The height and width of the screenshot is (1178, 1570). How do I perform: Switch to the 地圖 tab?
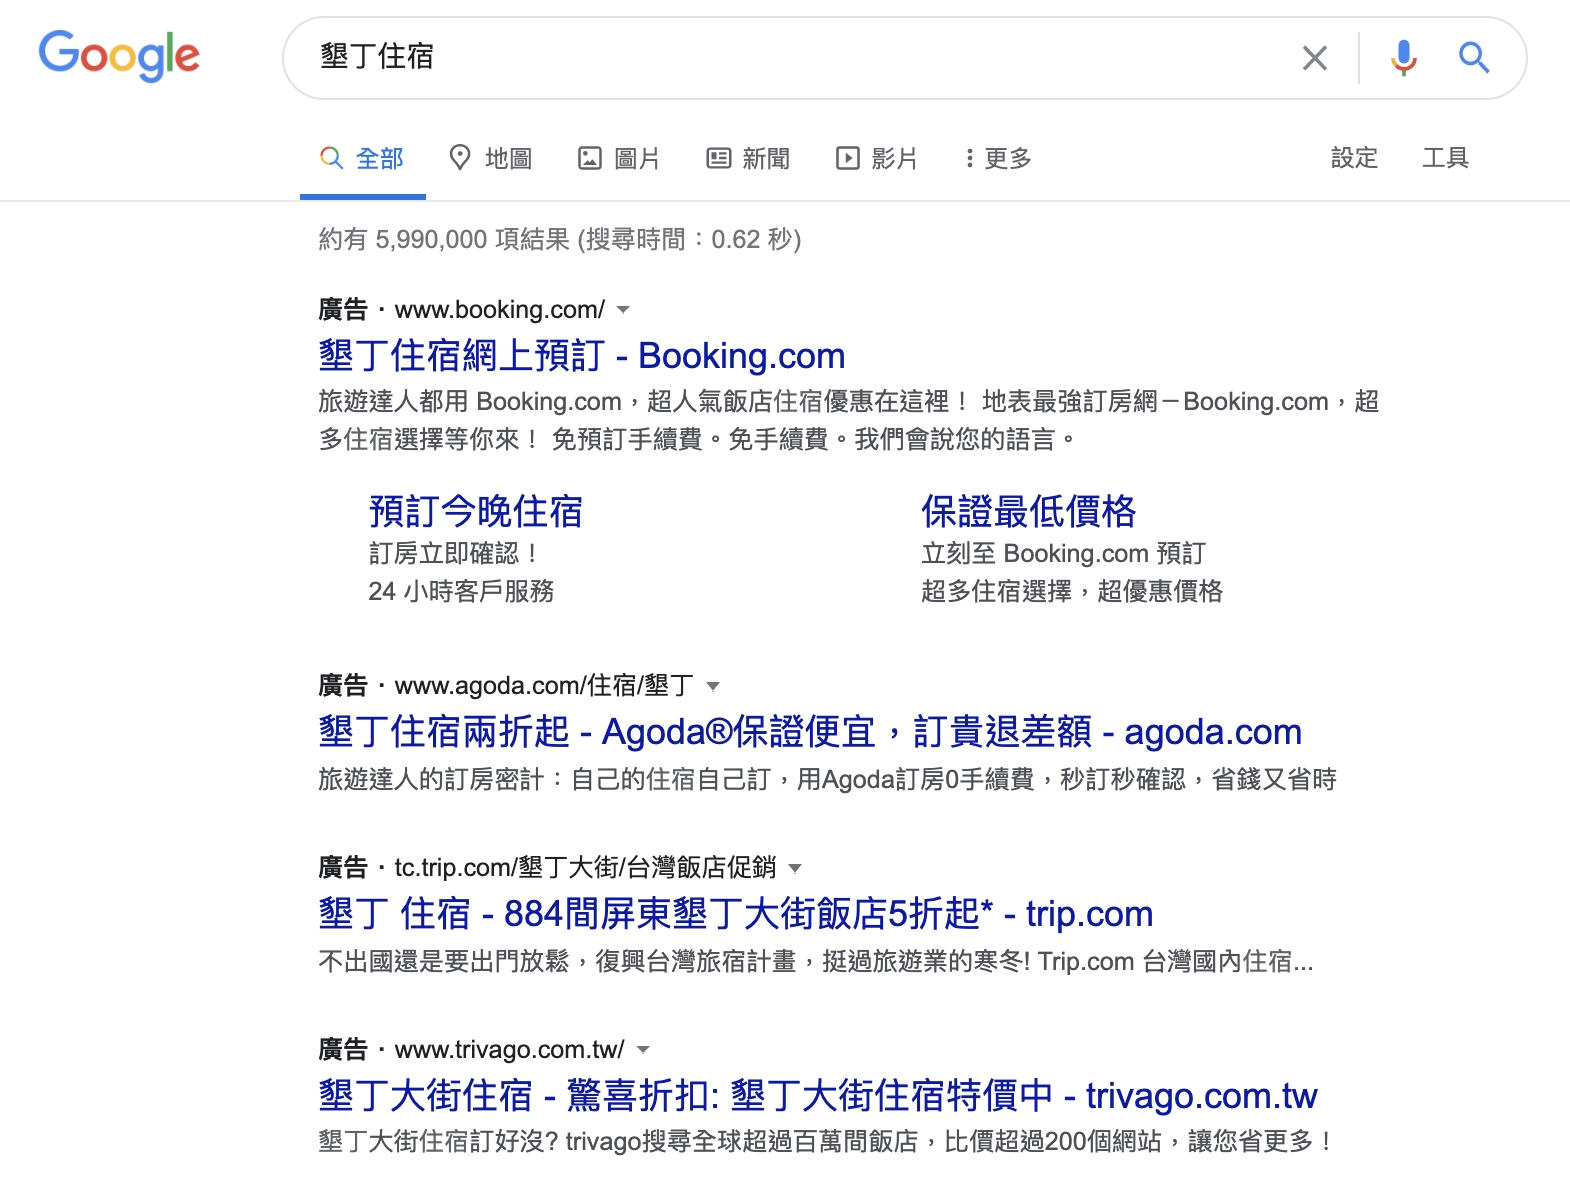[x=491, y=158]
